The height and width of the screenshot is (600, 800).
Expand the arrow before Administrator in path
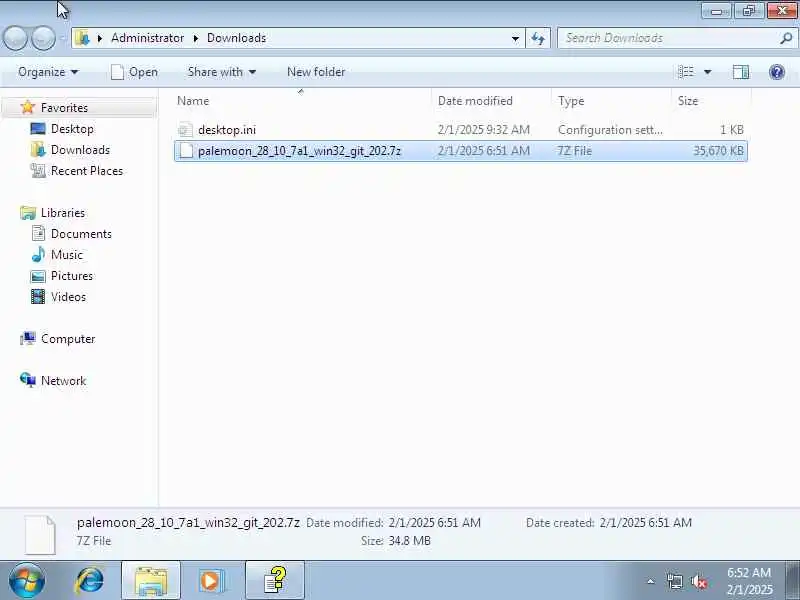tap(99, 38)
